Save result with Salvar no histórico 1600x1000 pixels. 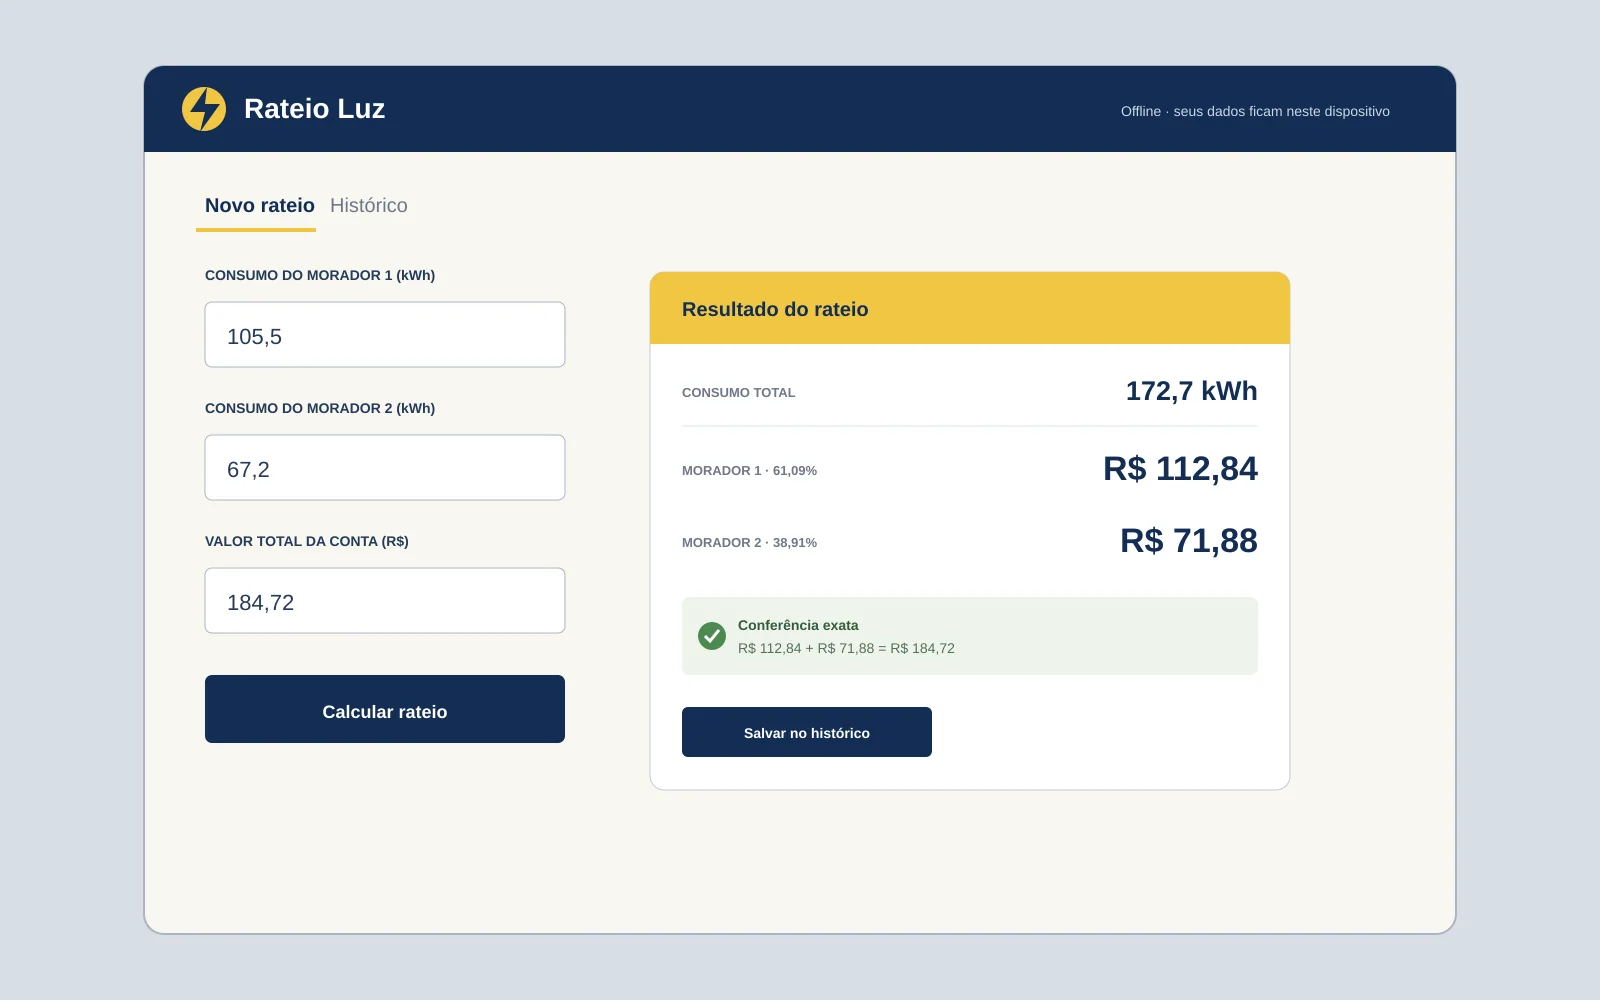[x=807, y=732]
